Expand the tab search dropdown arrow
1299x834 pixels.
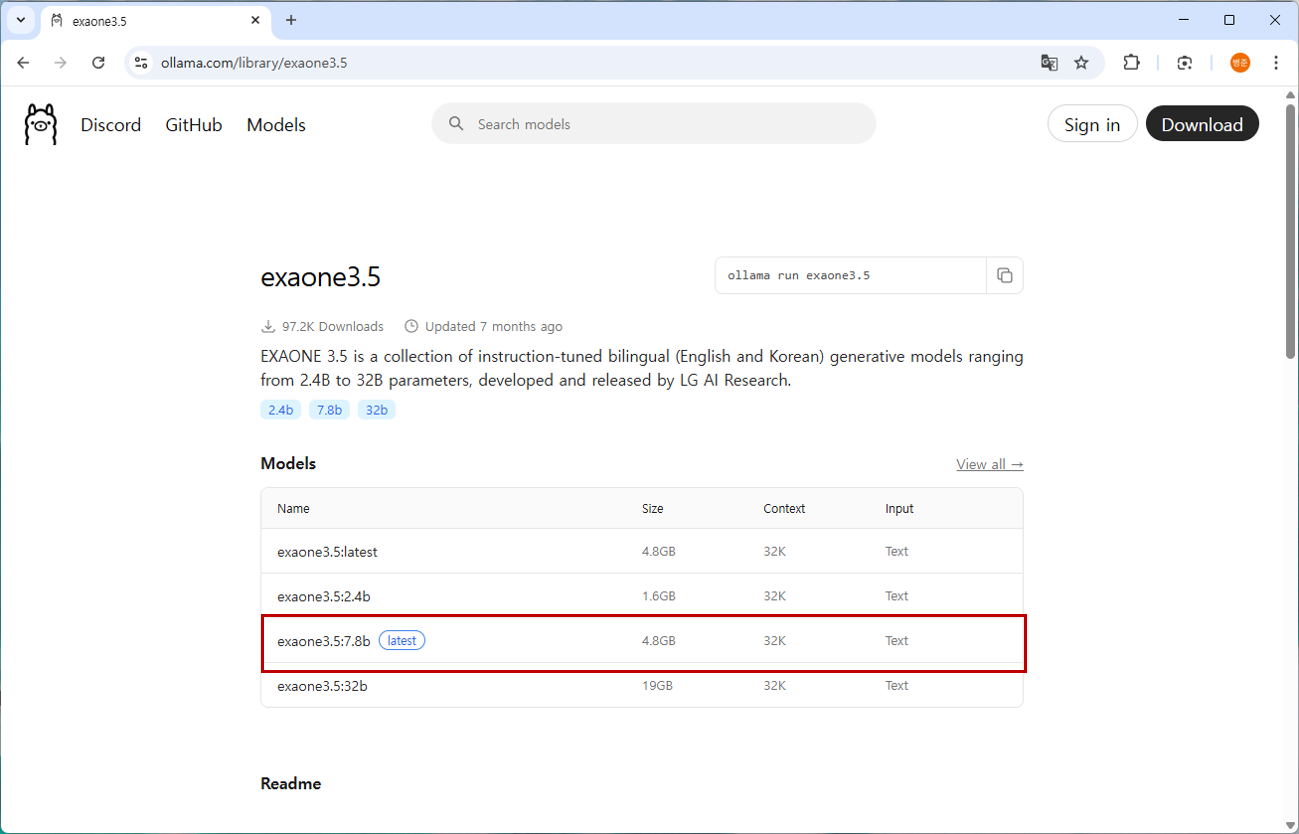[20, 20]
